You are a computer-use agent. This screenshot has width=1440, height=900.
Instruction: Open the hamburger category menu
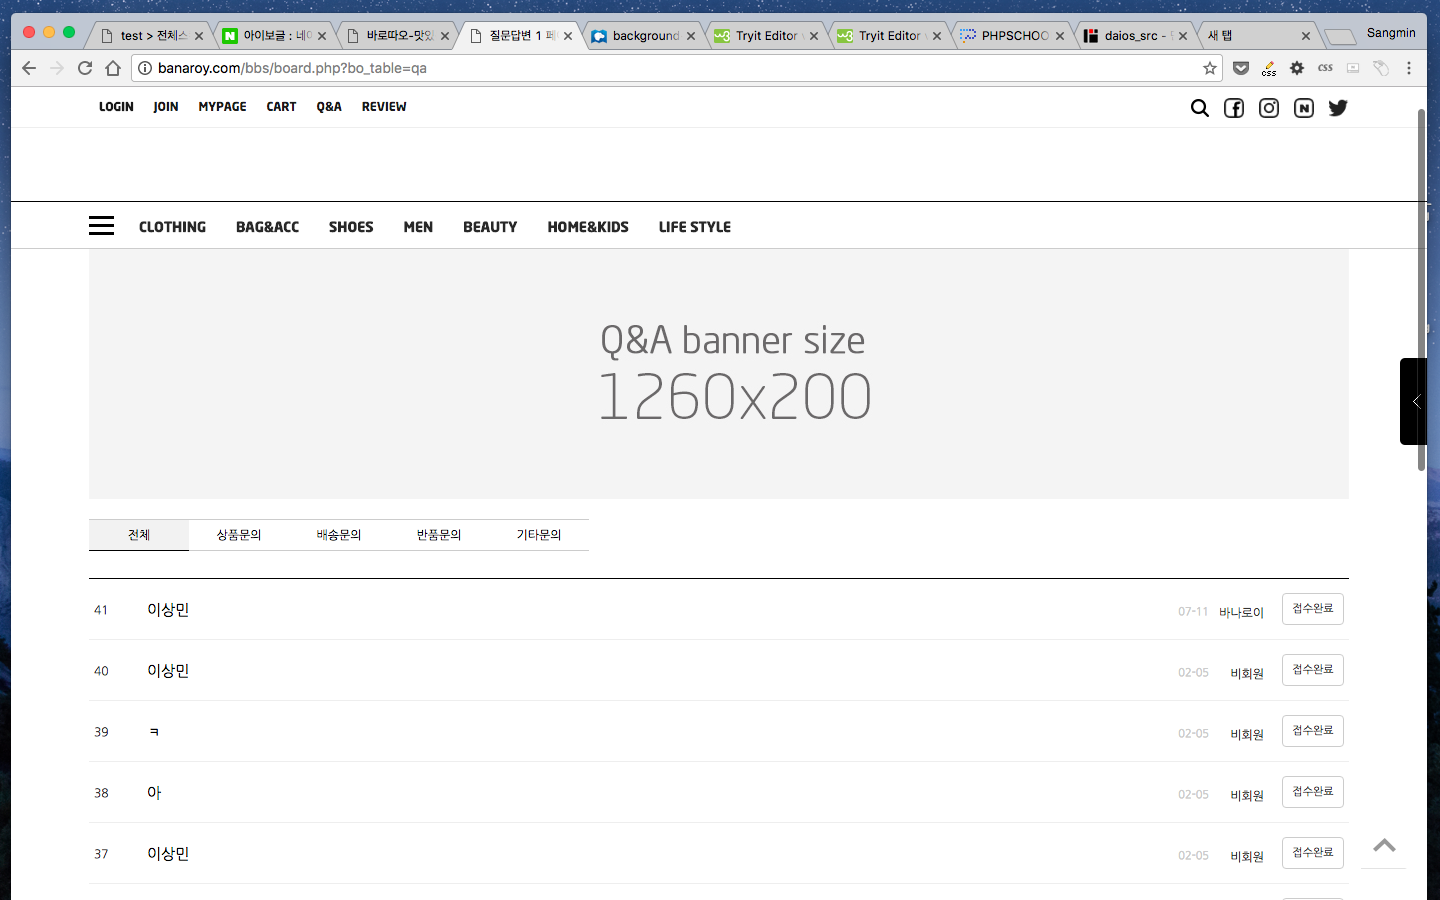pyautogui.click(x=101, y=226)
